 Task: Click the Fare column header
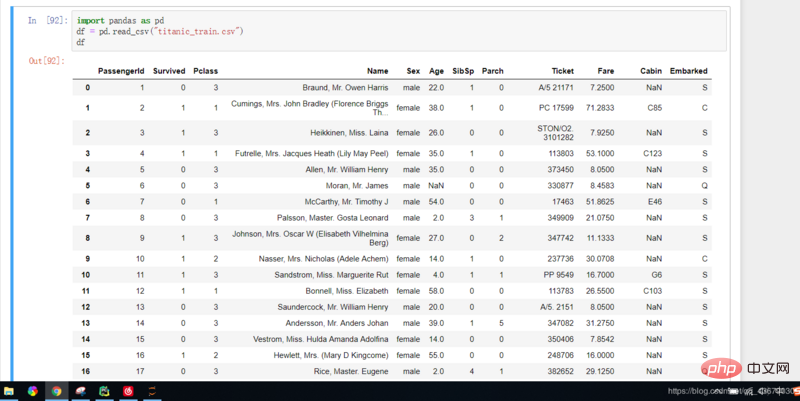(606, 71)
